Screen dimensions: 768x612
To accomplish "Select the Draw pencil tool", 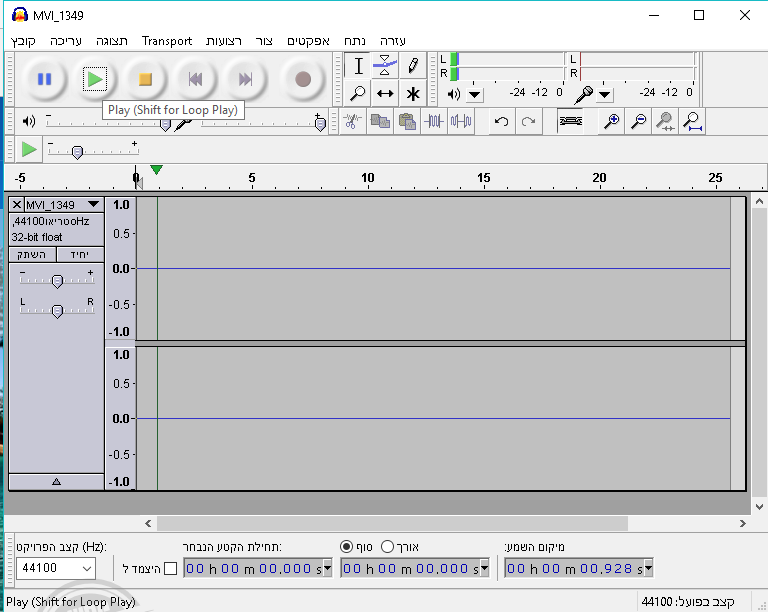I will [412, 67].
